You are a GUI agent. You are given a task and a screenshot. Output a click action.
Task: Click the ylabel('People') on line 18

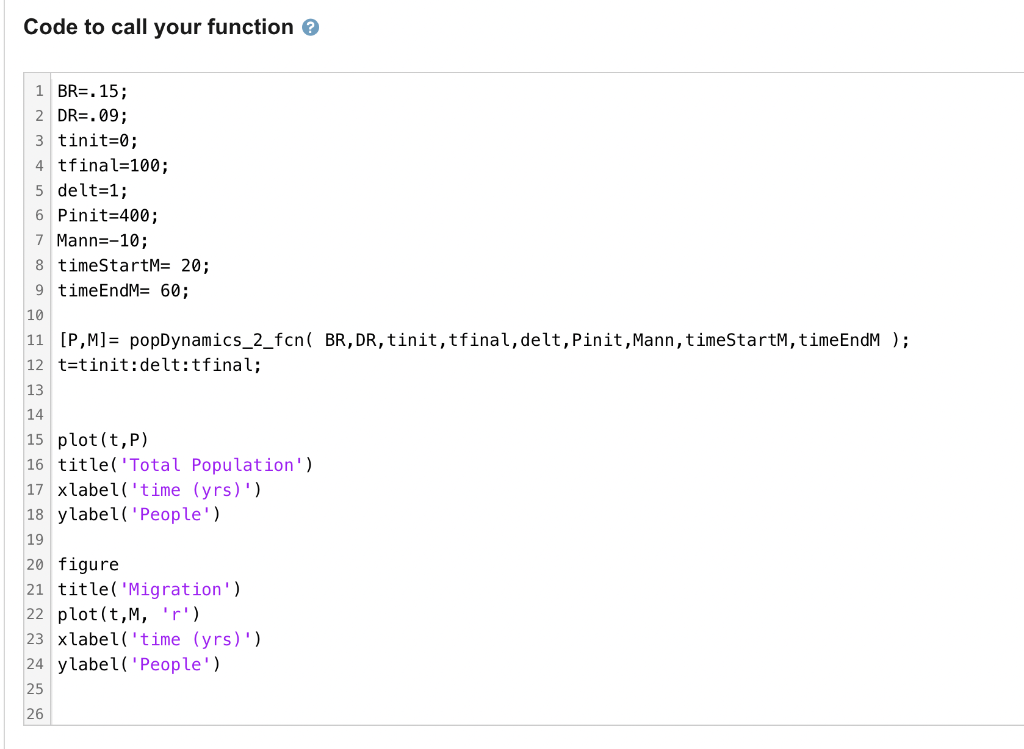click(x=139, y=515)
